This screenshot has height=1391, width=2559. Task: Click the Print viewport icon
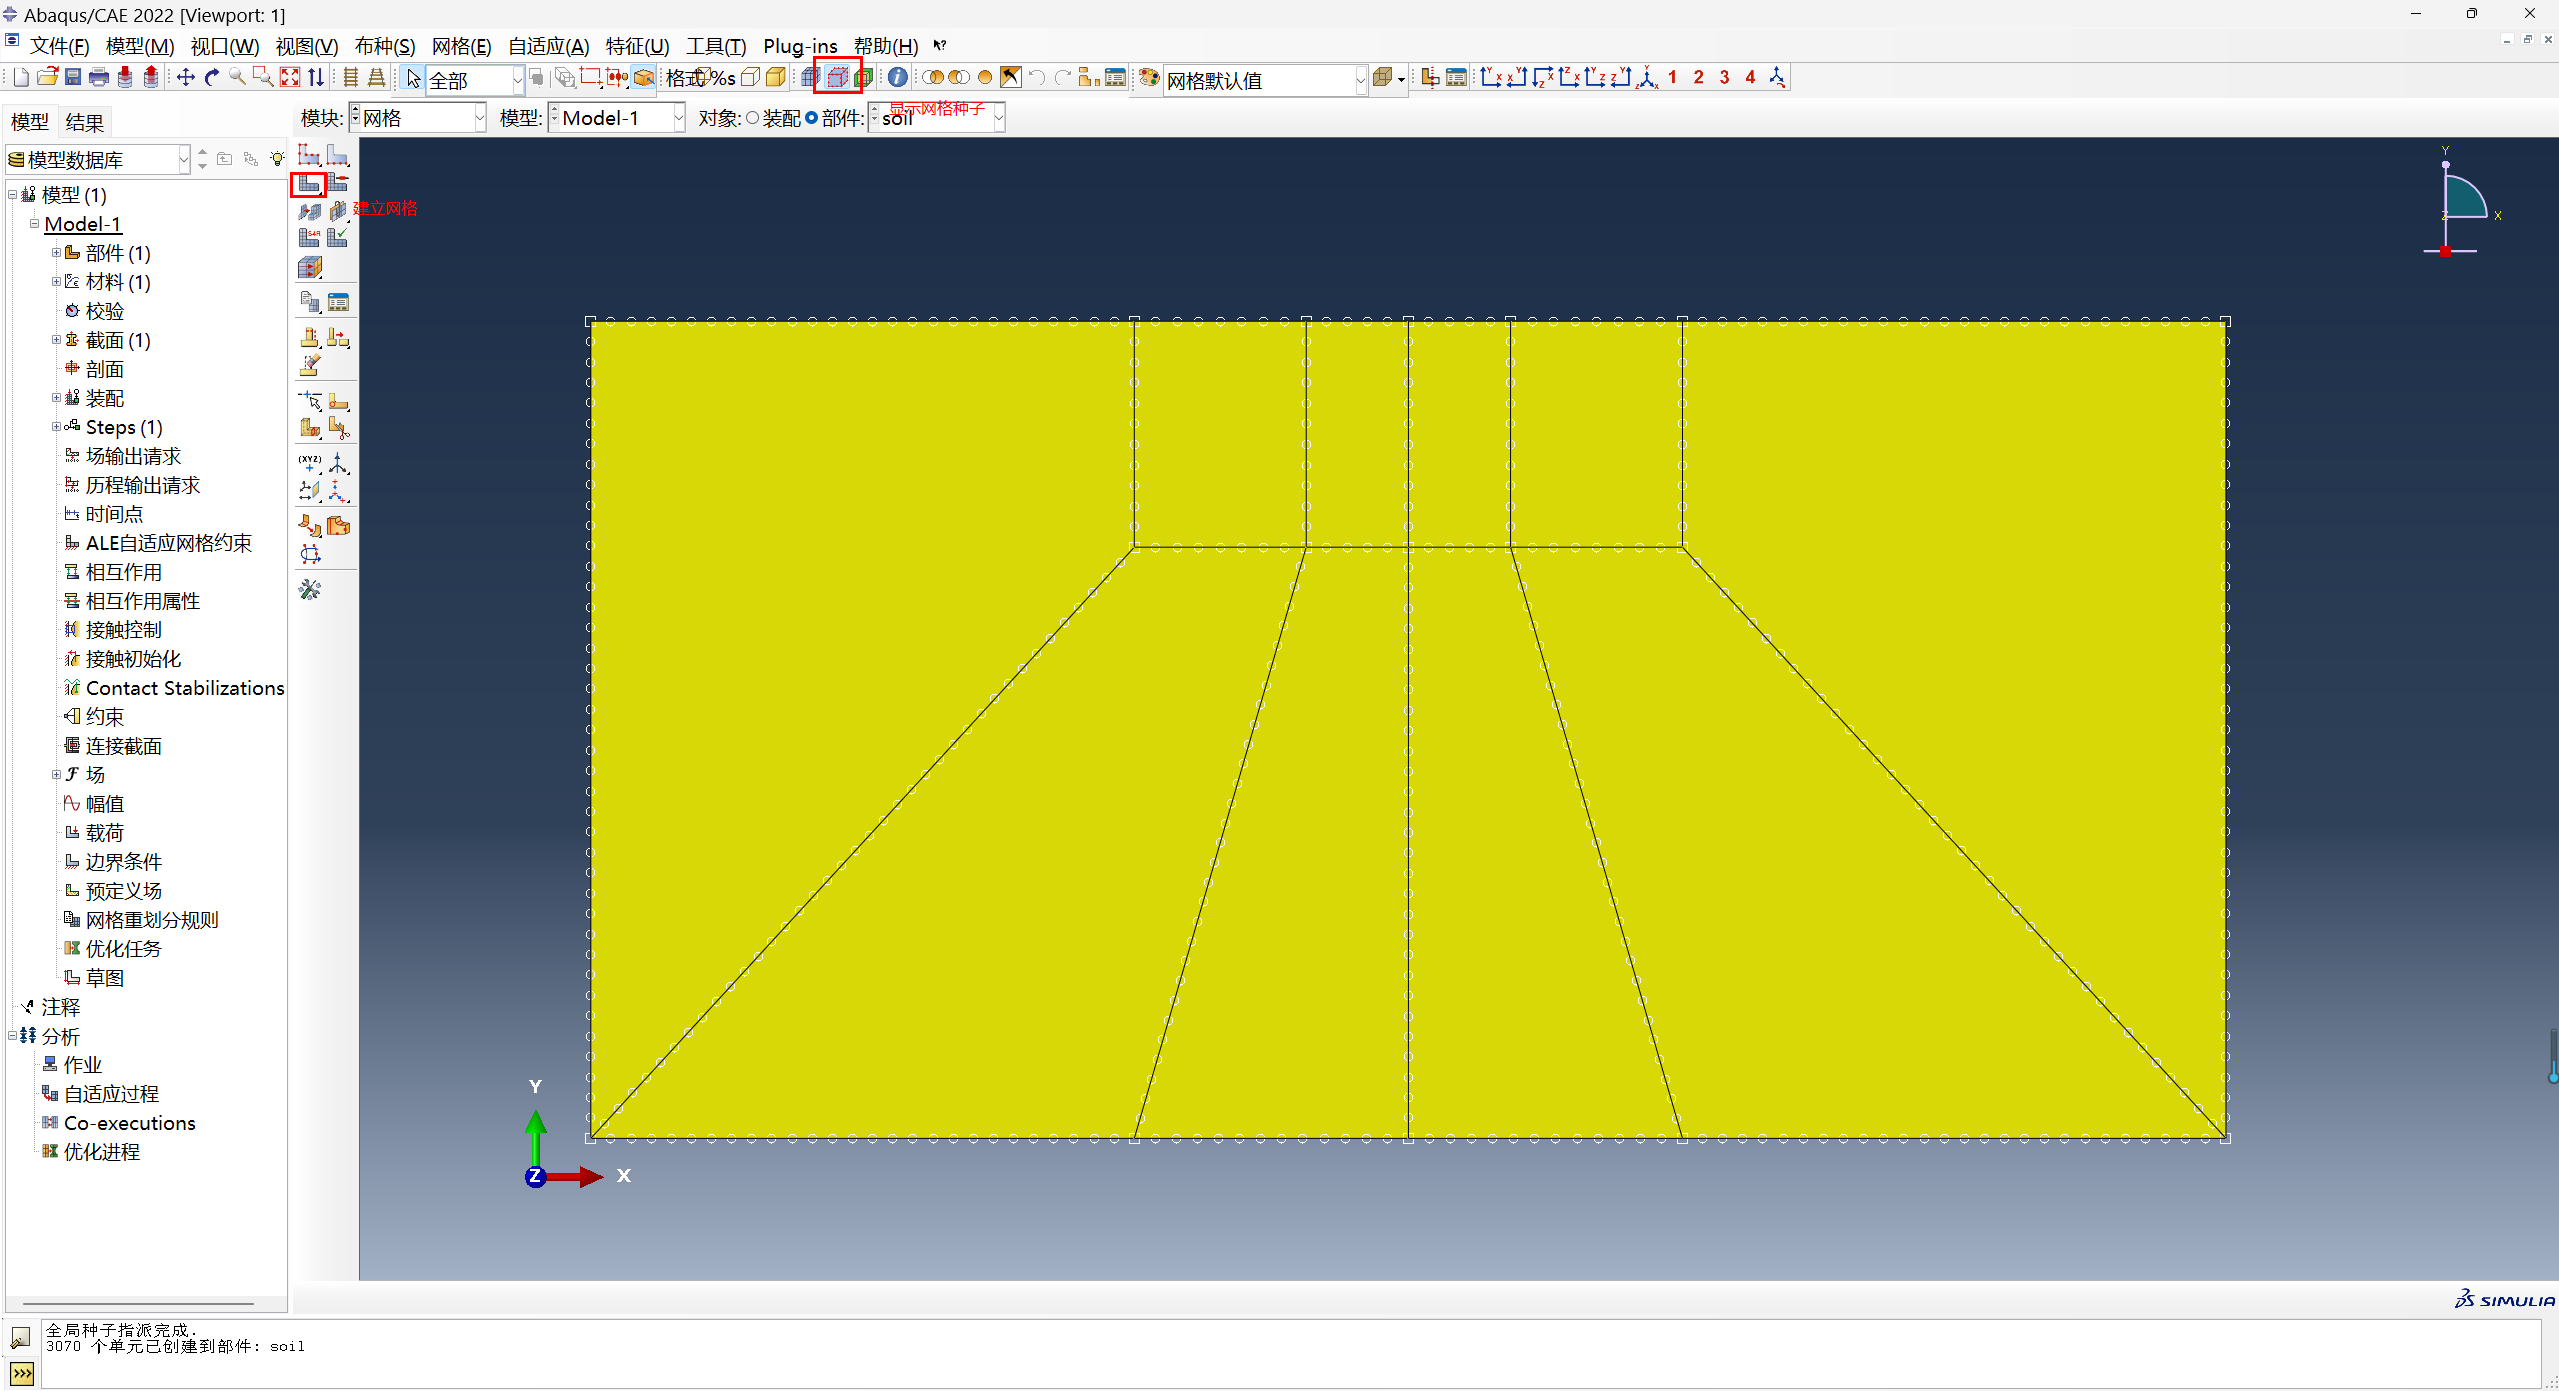tap(99, 77)
